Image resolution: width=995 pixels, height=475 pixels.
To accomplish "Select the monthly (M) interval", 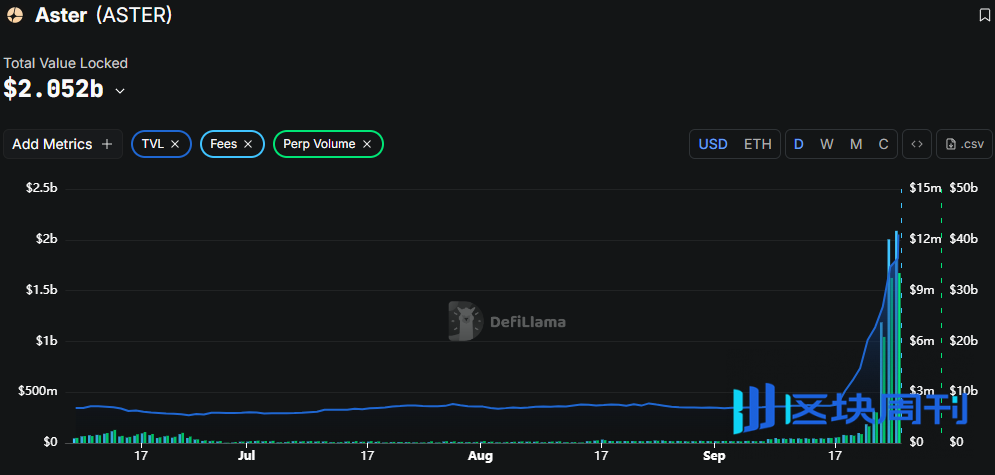I will [x=856, y=144].
